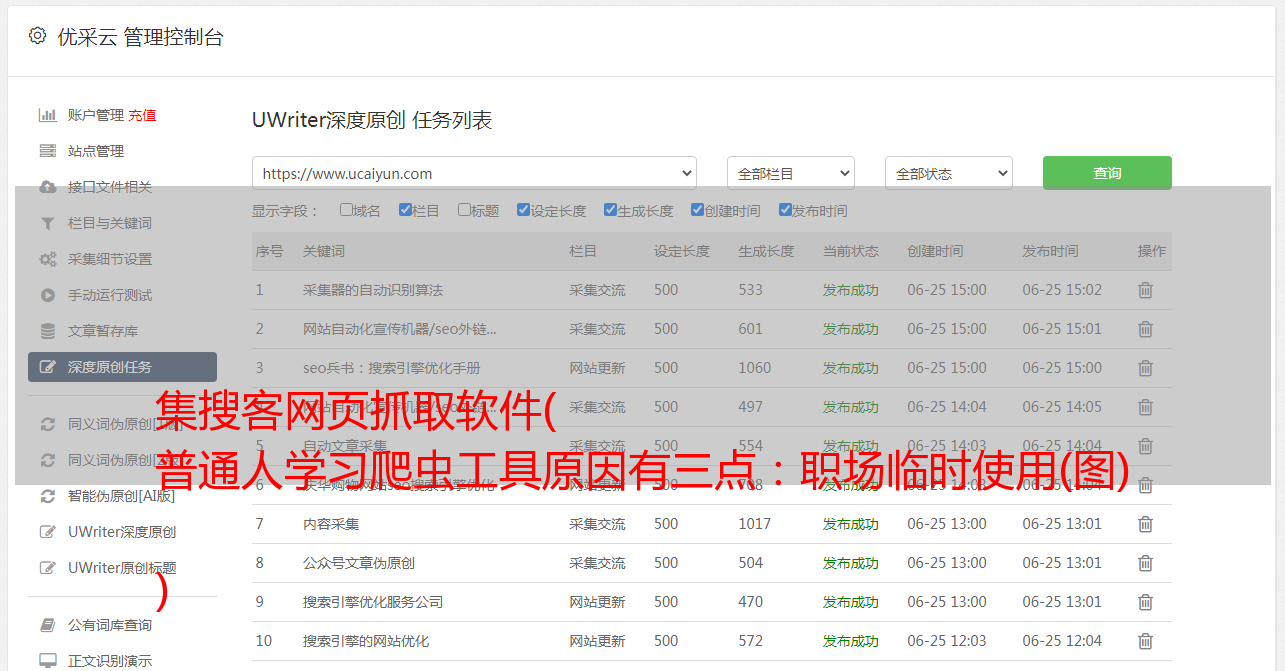Open 手动运行测试 sidebar link
Viewport: 1285px width, 671px height.
coord(110,295)
